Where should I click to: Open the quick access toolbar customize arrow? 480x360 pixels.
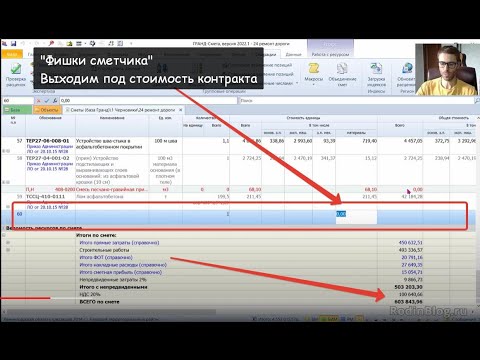[x=131, y=43]
